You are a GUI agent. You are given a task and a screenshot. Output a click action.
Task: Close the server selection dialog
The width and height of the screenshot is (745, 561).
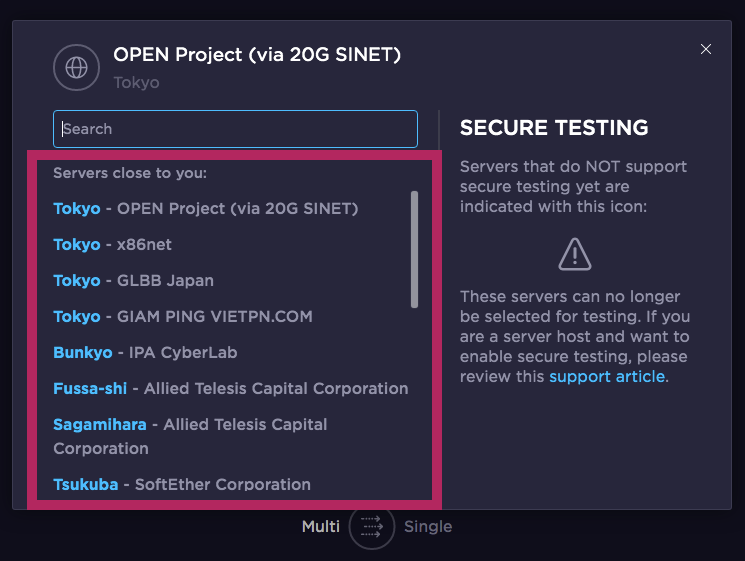(x=706, y=49)
